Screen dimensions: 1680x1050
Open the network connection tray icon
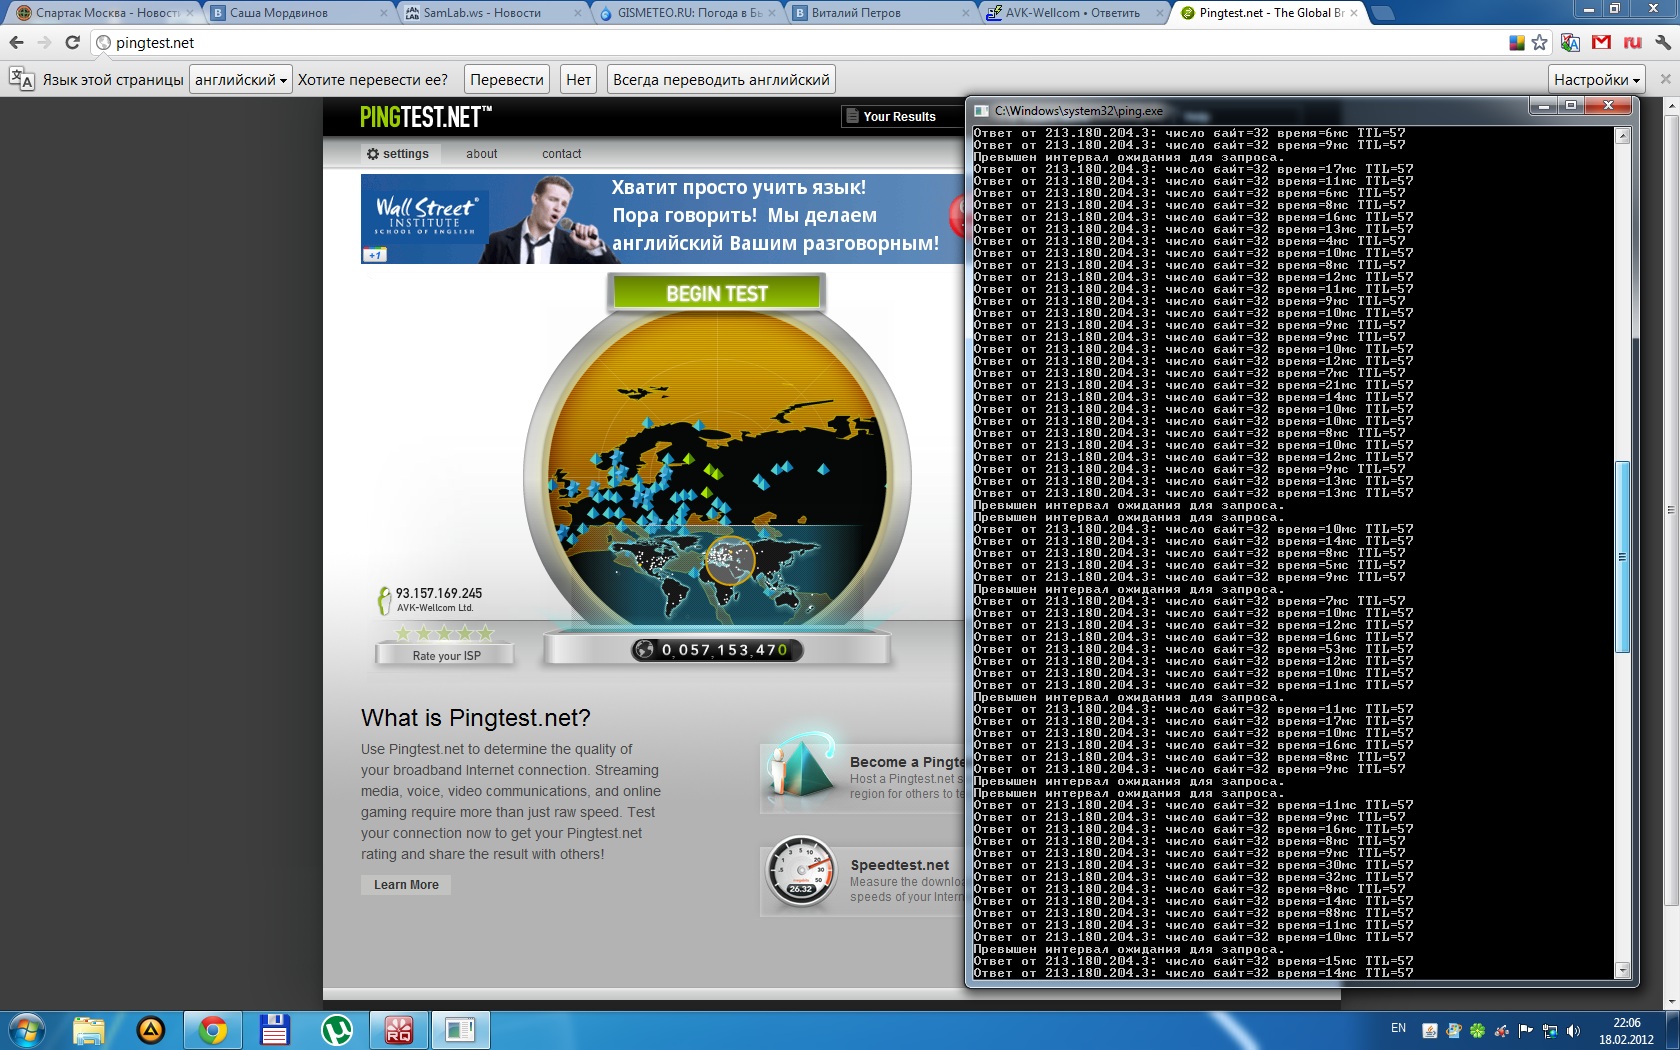[1550, 1030]
